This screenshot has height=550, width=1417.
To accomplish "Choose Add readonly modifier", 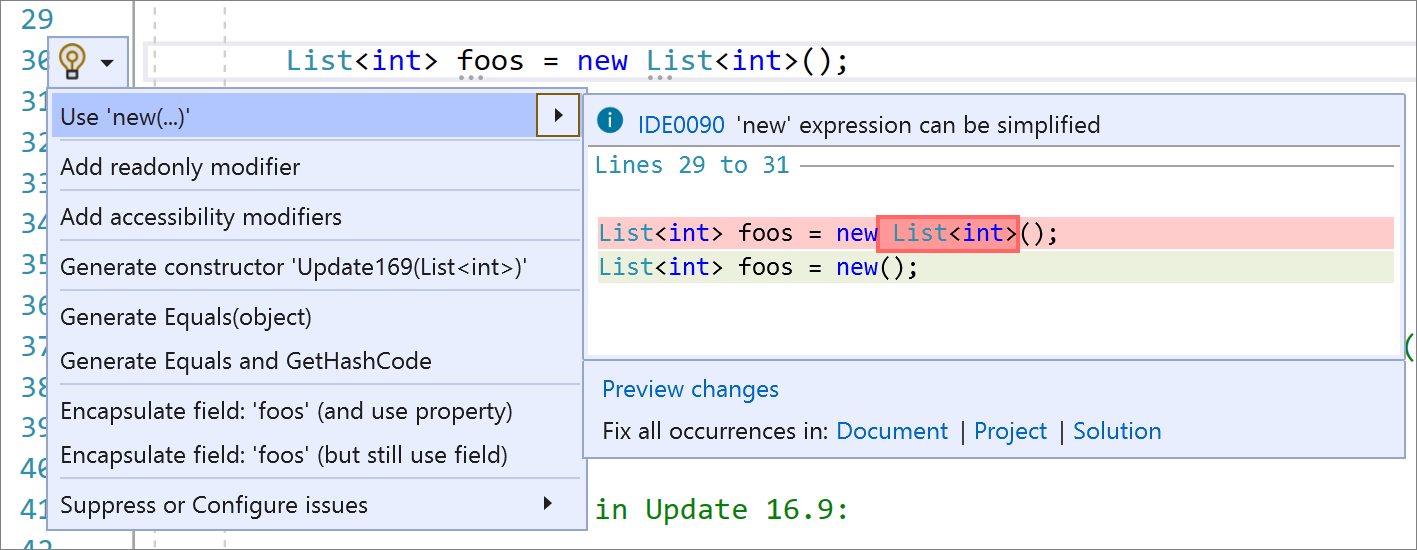I will (x=316, y=167).
